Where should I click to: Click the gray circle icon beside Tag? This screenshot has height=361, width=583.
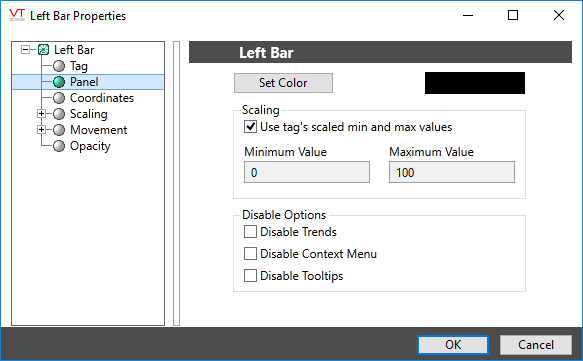(x=59, y=66)
